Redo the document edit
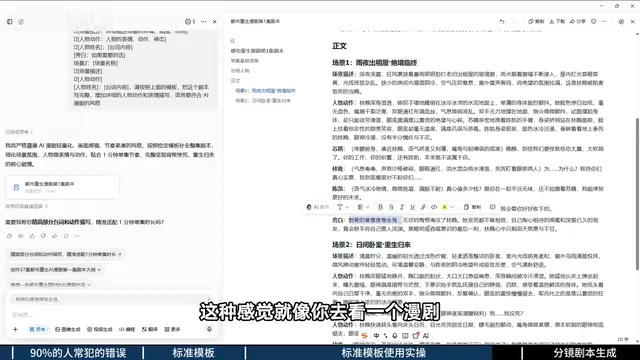 (x=514, y=22)
